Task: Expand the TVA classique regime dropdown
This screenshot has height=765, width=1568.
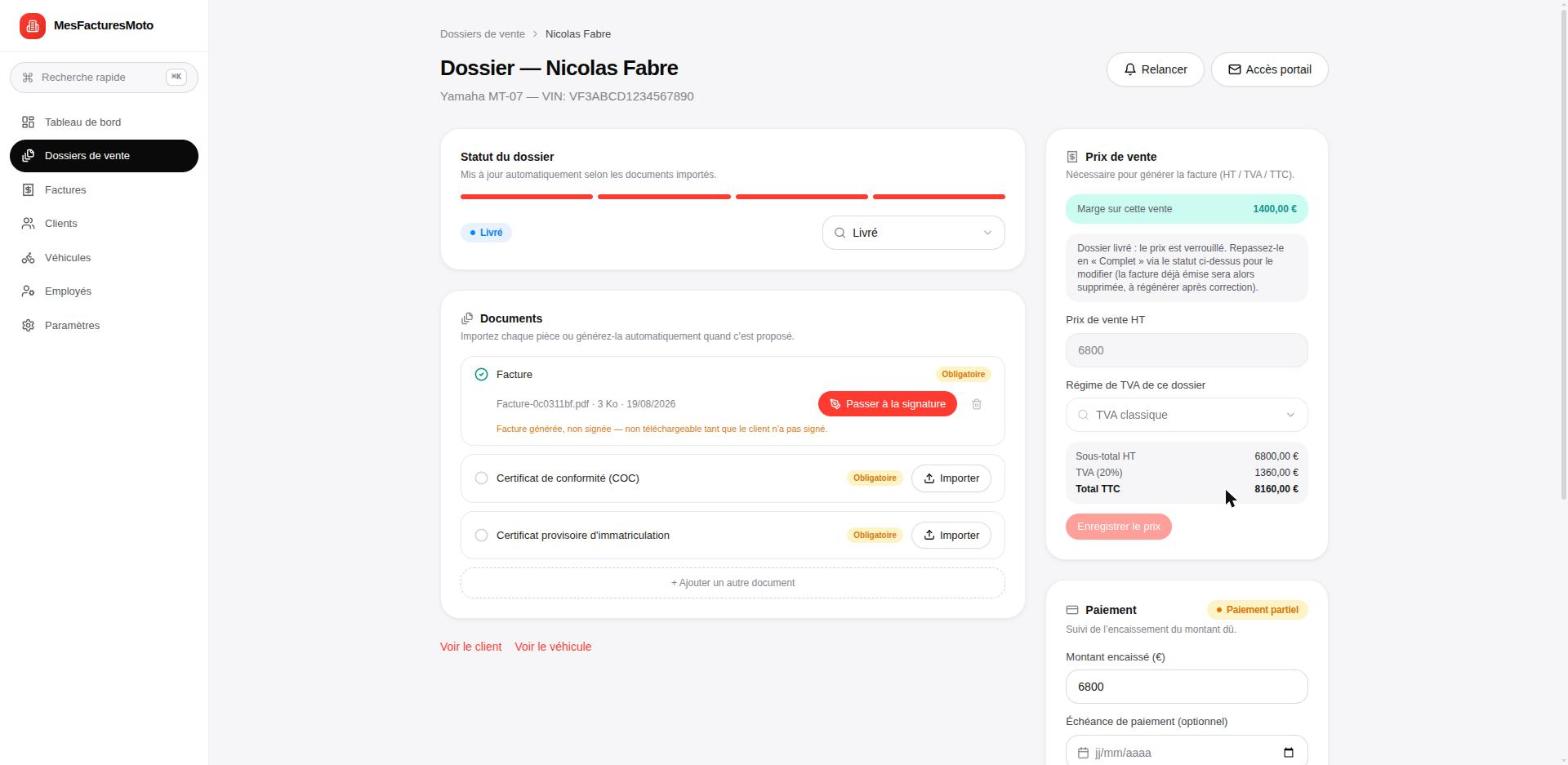Action: click(x=1186, y=415)
